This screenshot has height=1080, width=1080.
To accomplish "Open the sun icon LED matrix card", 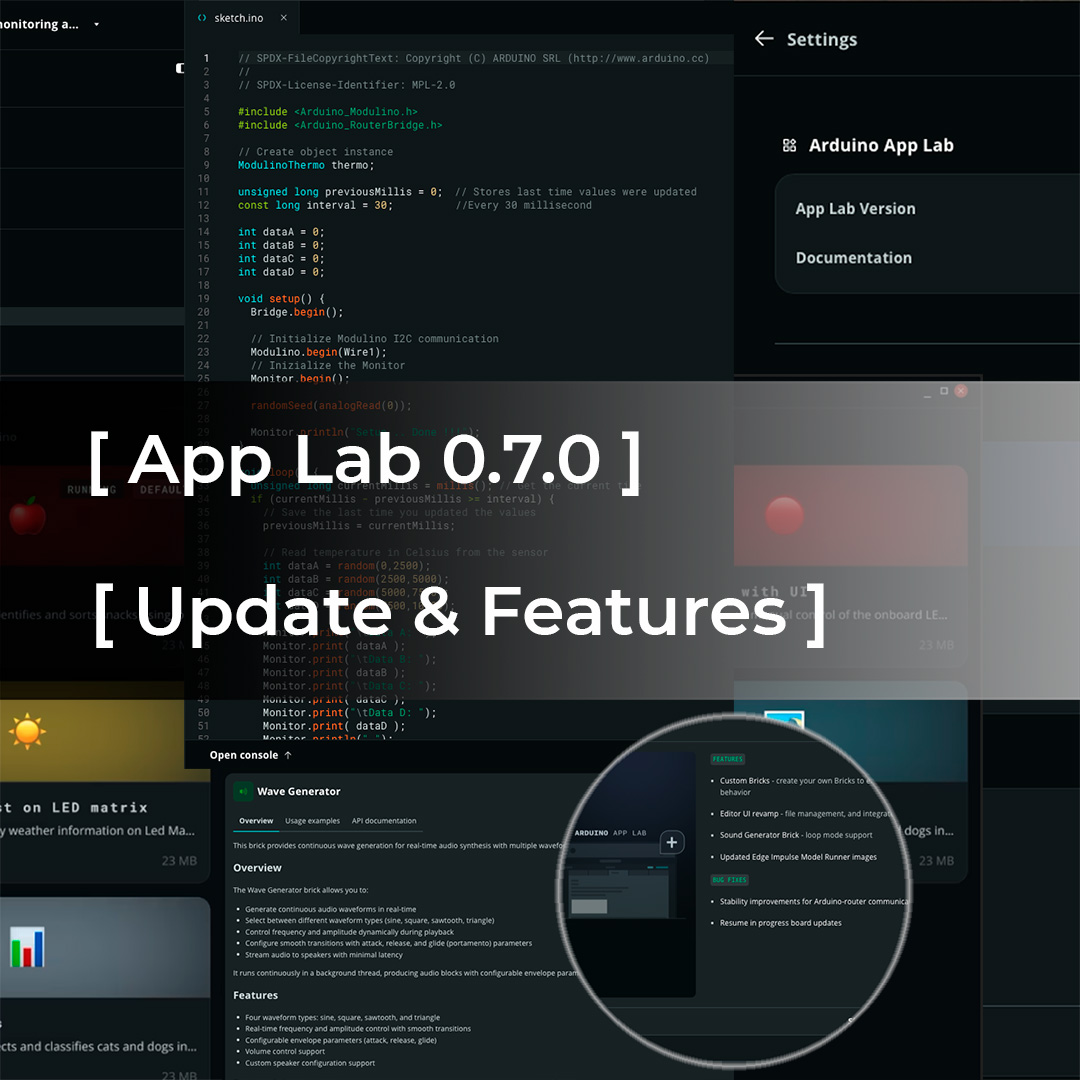I will [103, 782].
